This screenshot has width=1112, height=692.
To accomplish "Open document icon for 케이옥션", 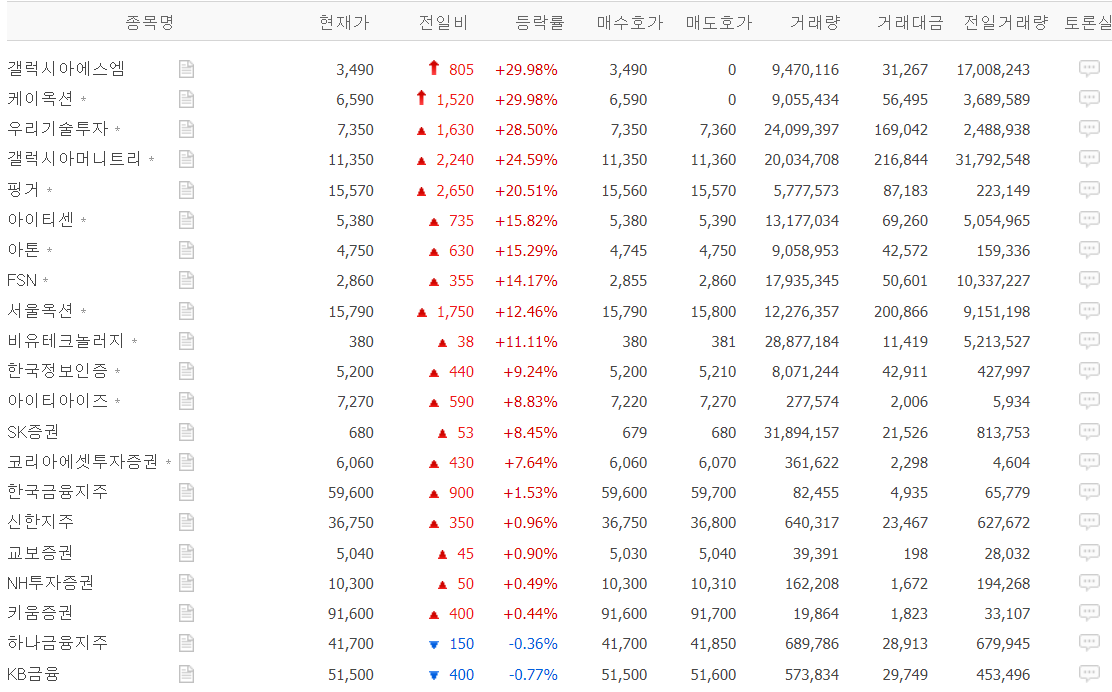I will pyautogui.click(x=187, y=99).
